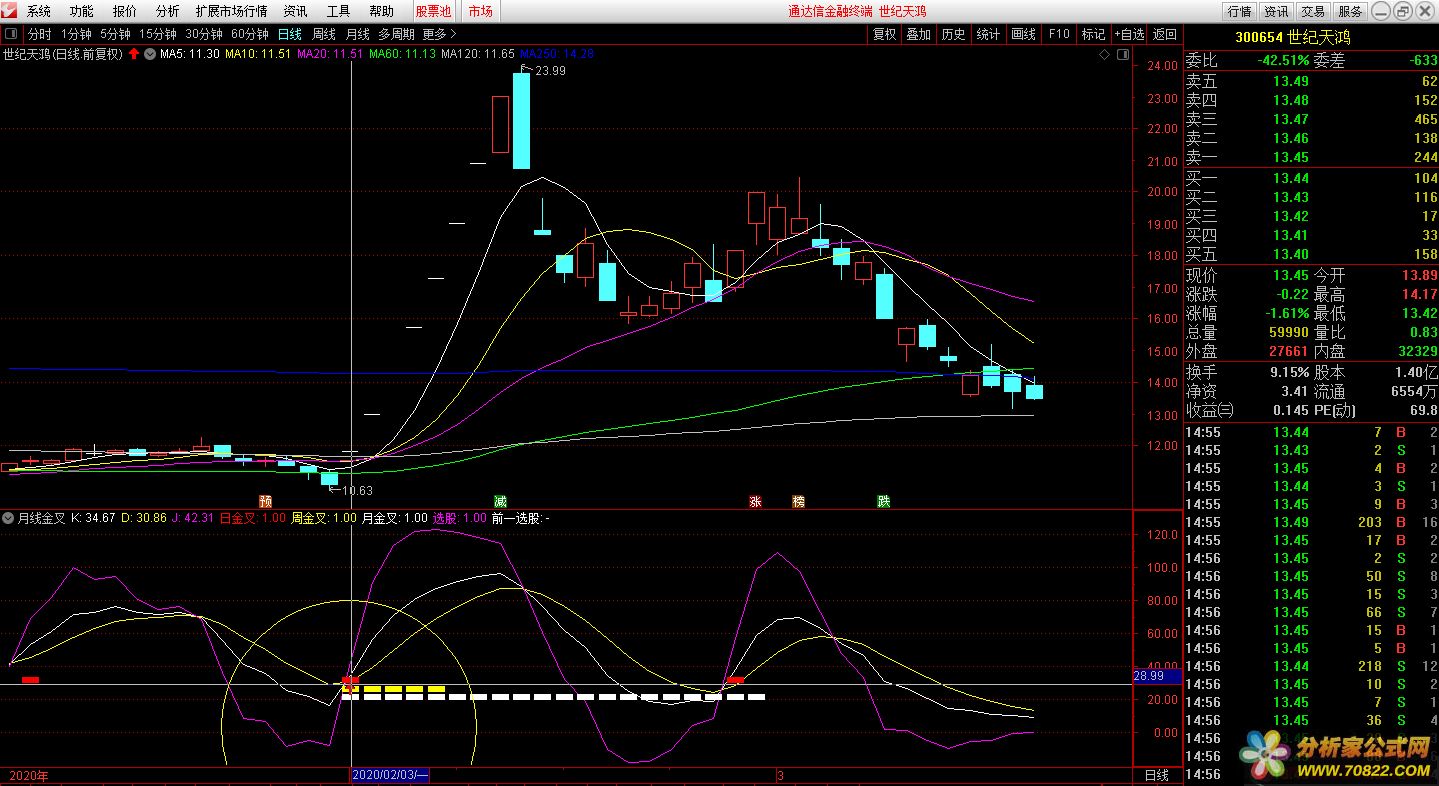Click the 历史 toolbar button
The height and width of the screenshot is (786, 1439).
[x=953, y=34]
